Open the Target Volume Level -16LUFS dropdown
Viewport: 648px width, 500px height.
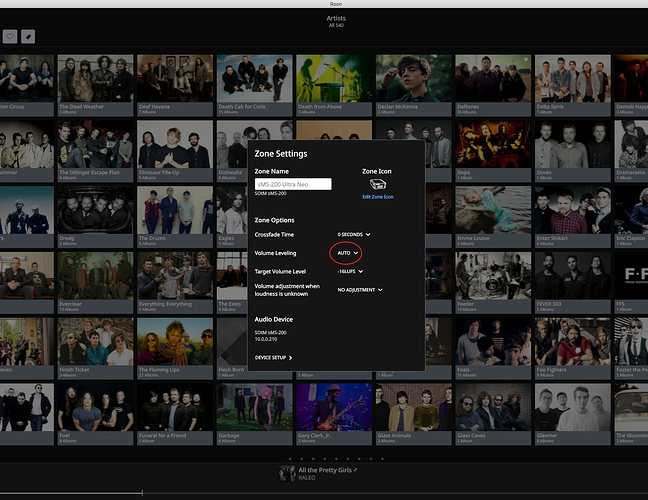pyautogui.click(x=350, y=271)
